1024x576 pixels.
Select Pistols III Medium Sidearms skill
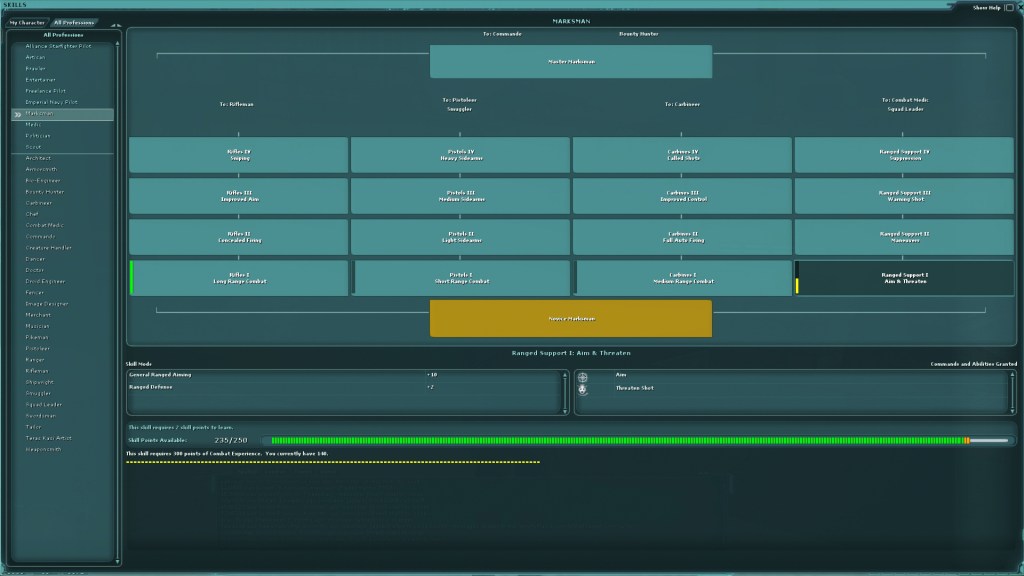click(x=460, y=196)
